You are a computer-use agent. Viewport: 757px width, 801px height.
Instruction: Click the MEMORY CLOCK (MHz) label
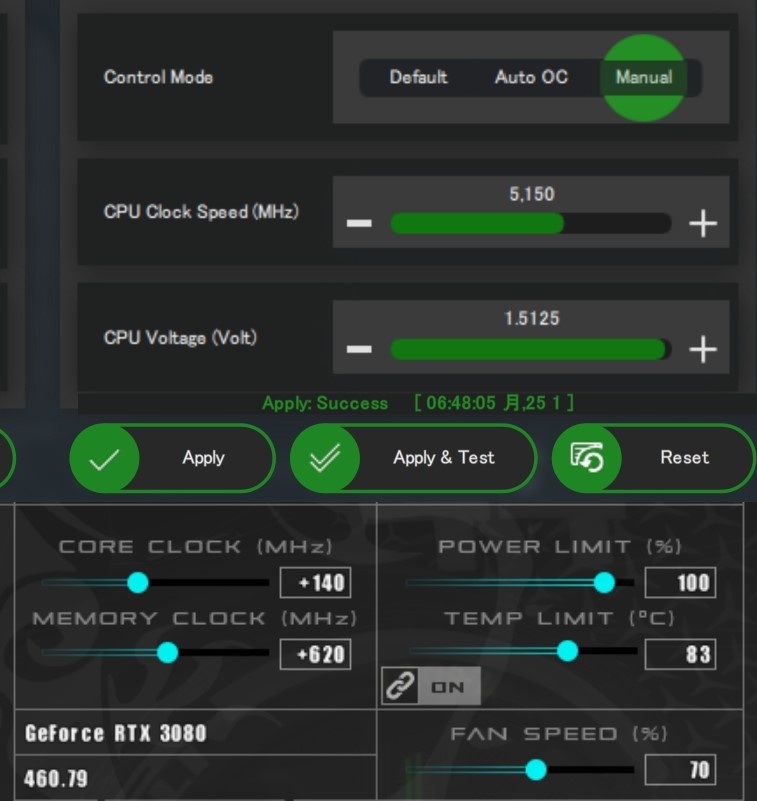[x=195, y=619]
